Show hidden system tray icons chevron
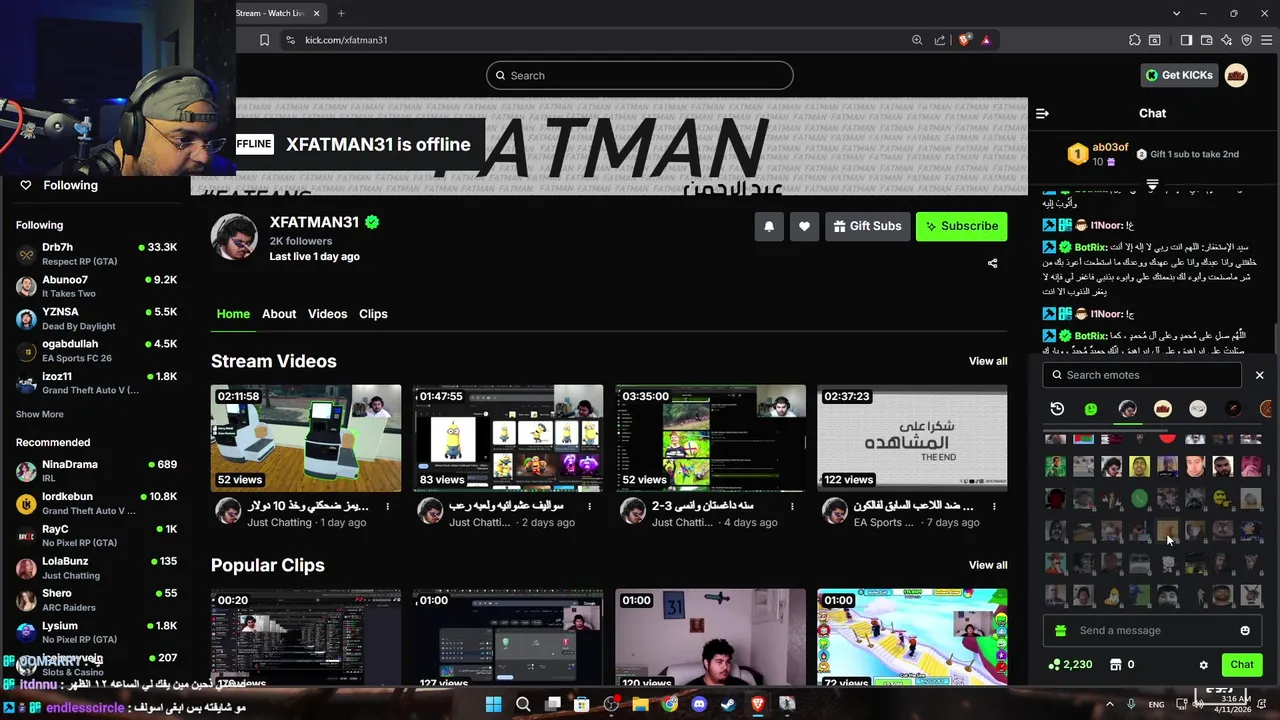 coord(1110,704)
